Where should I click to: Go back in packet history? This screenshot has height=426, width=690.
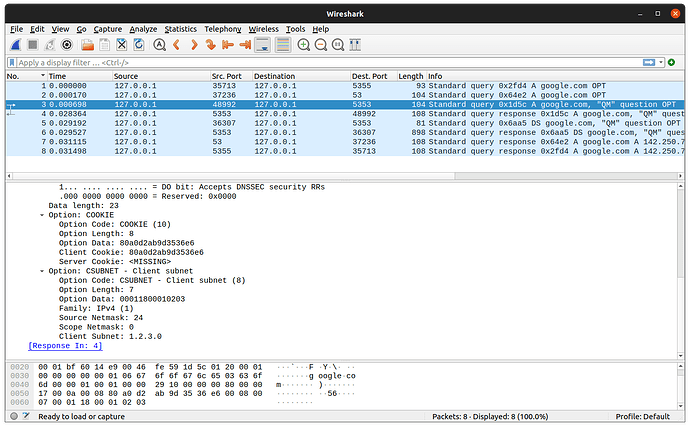pyautogui.click(x=177, y=45)
